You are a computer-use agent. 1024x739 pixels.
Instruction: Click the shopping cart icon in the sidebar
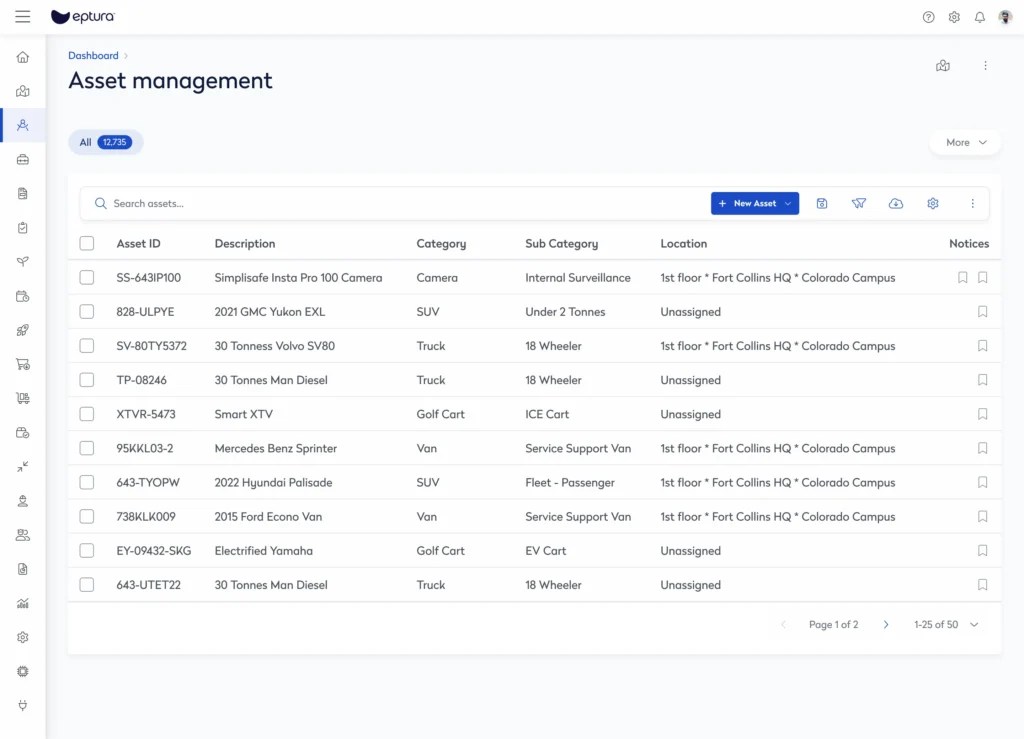tap(22, 364)
